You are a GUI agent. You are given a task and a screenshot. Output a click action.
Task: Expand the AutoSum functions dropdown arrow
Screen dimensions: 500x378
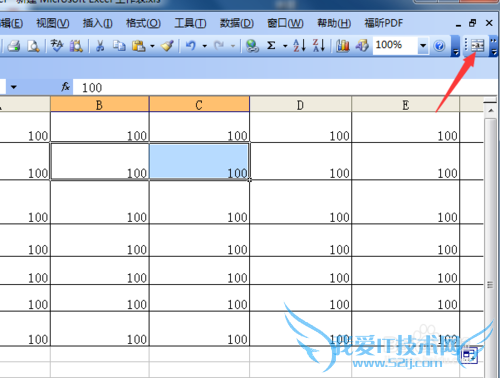click(285, 46)
